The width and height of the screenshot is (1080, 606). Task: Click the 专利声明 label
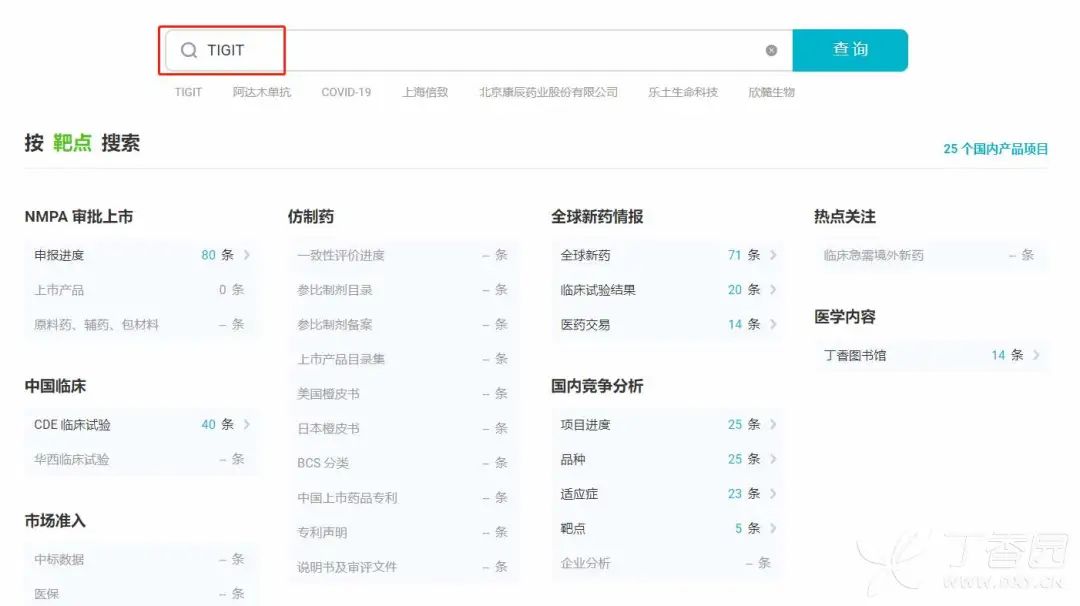322,532
